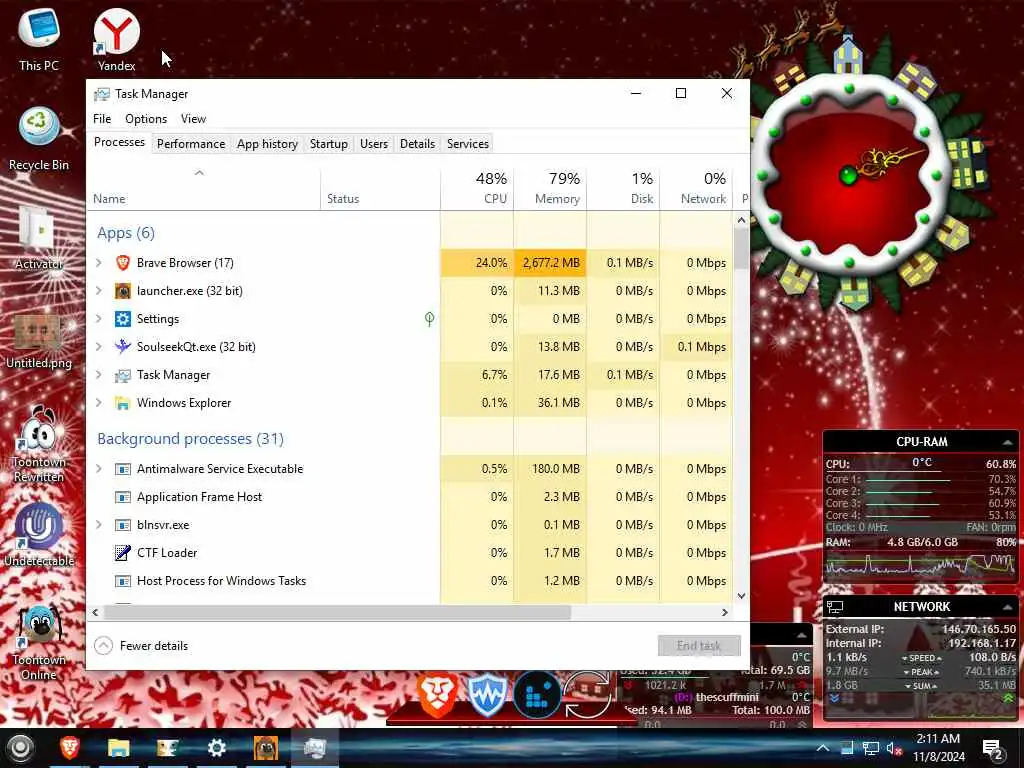1024x768 pixels.
Task: Click the vertical scrollbar down arrow
Action: [x=741, y=596]
